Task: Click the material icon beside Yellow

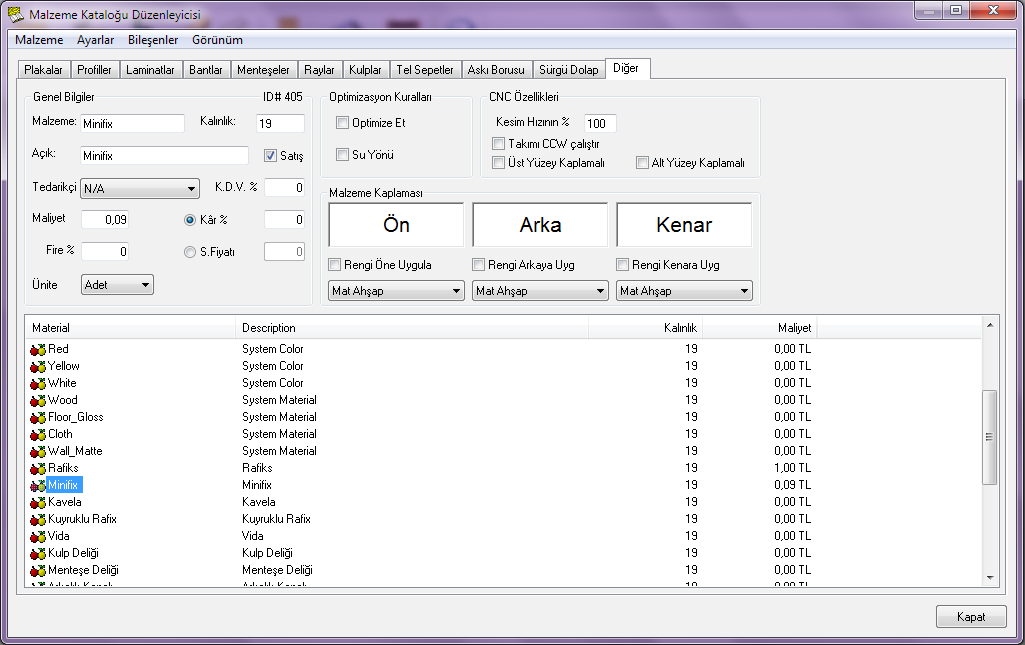Action: 38,367
